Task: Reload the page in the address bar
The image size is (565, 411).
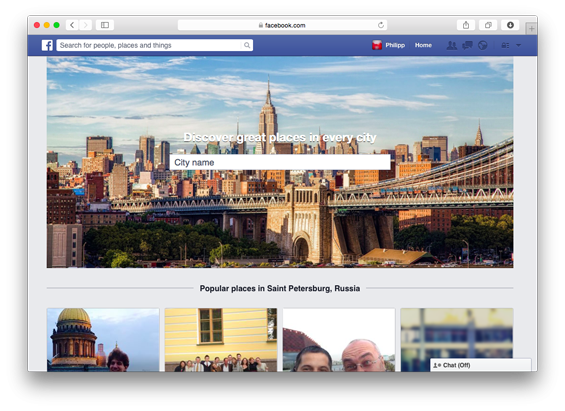Action: [x=381, y=25]
